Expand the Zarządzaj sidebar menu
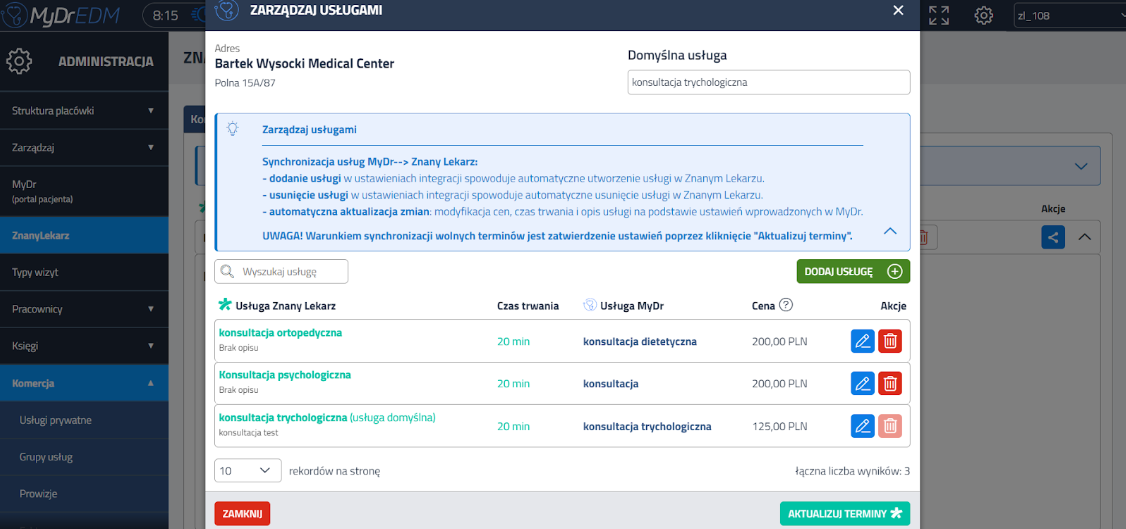1126x529 pixels. pyautogui.click(x=84, y=148)
